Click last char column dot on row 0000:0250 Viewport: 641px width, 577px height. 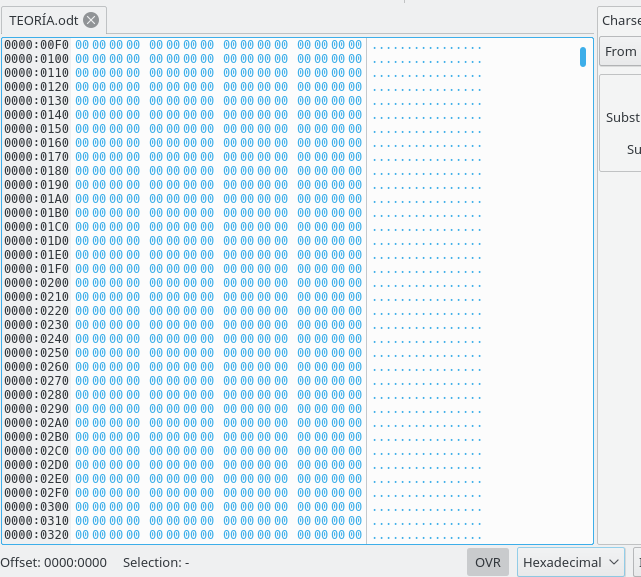pyautogui.click(x=480, y=353)
